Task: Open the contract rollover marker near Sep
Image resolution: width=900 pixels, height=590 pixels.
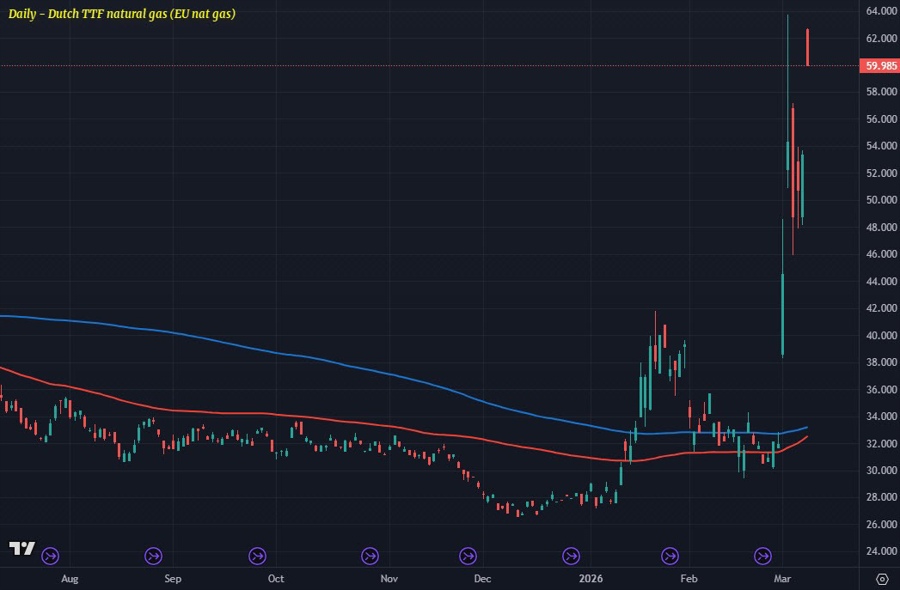Action: coord(154,555)
